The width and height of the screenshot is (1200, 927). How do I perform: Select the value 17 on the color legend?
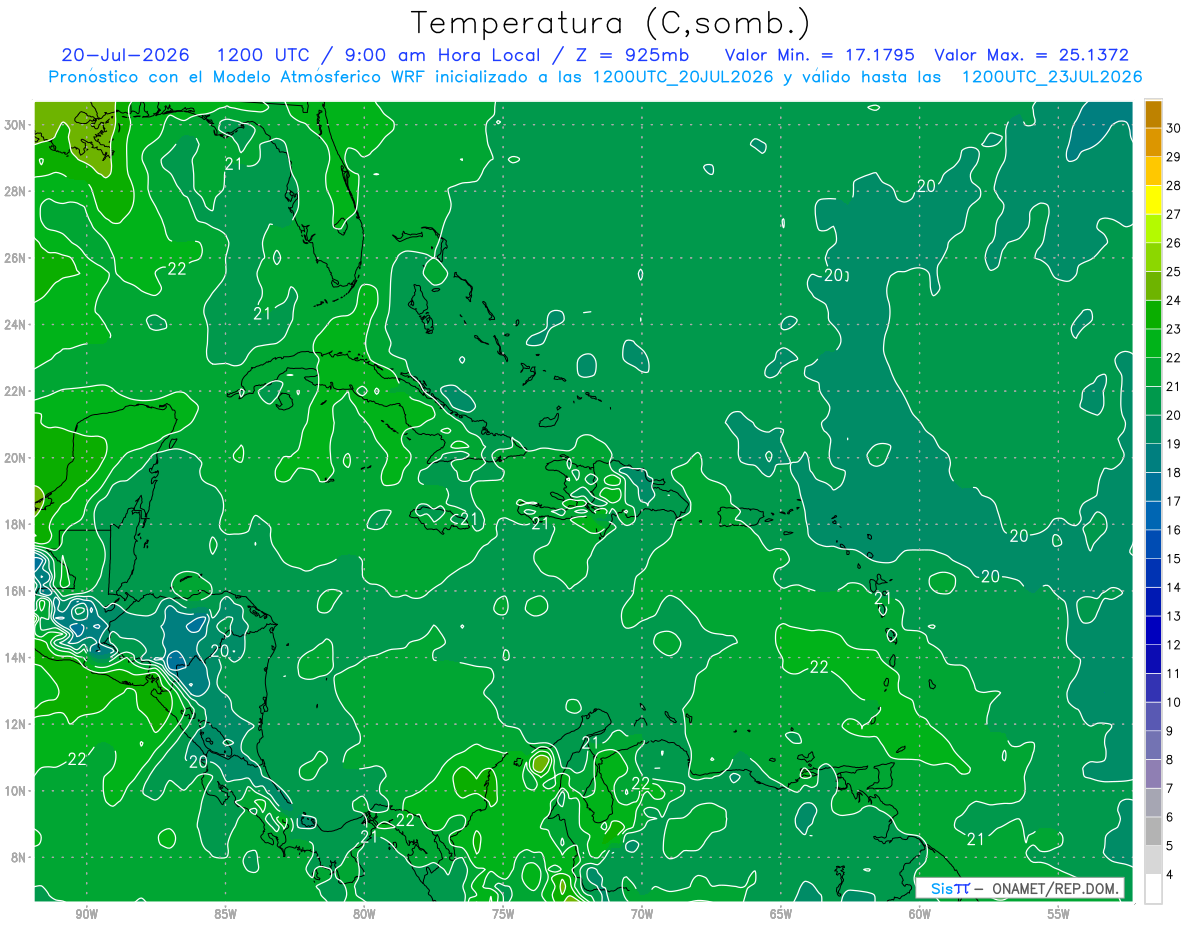coord(1174,501)
